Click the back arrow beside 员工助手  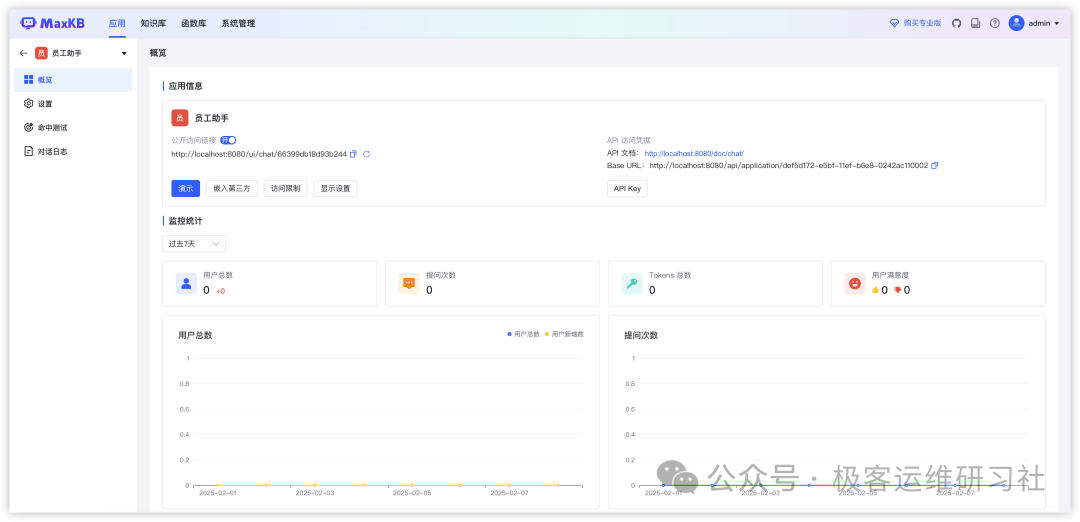point(24,53)
